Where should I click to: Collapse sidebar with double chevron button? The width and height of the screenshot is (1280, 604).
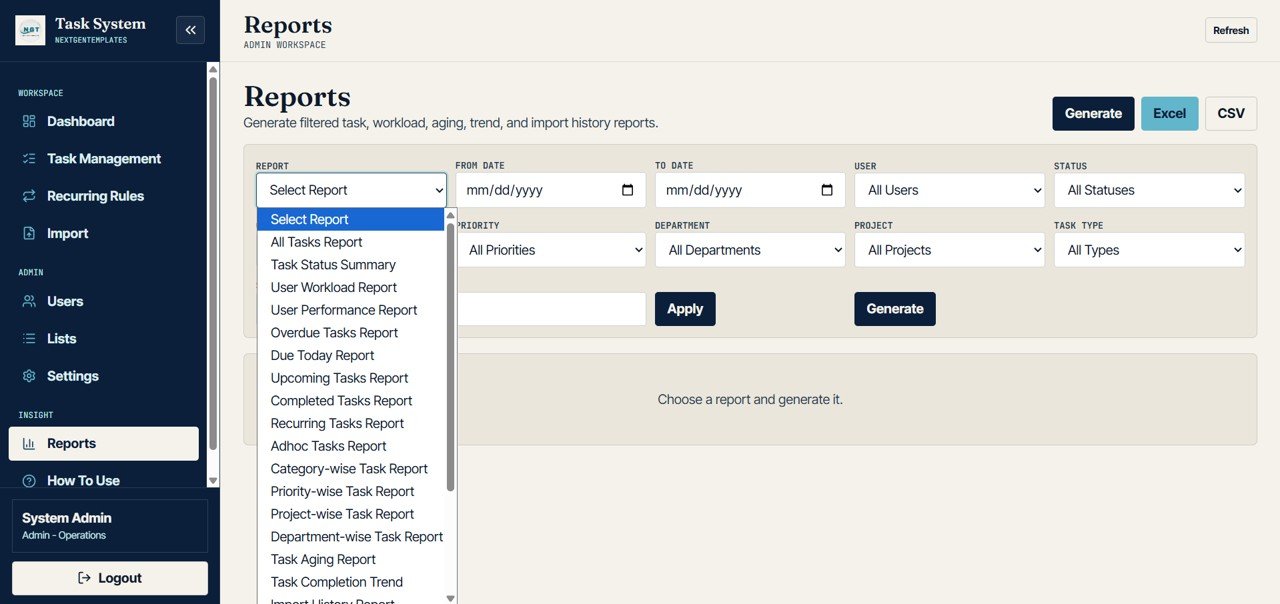point(190,30)
